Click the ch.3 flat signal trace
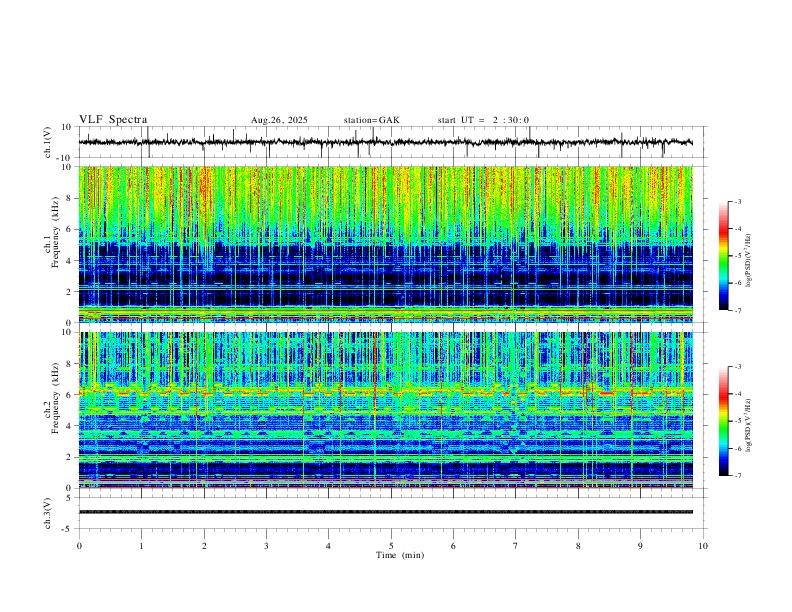Viewport: 792px width, 612px height. click(386, 512)
